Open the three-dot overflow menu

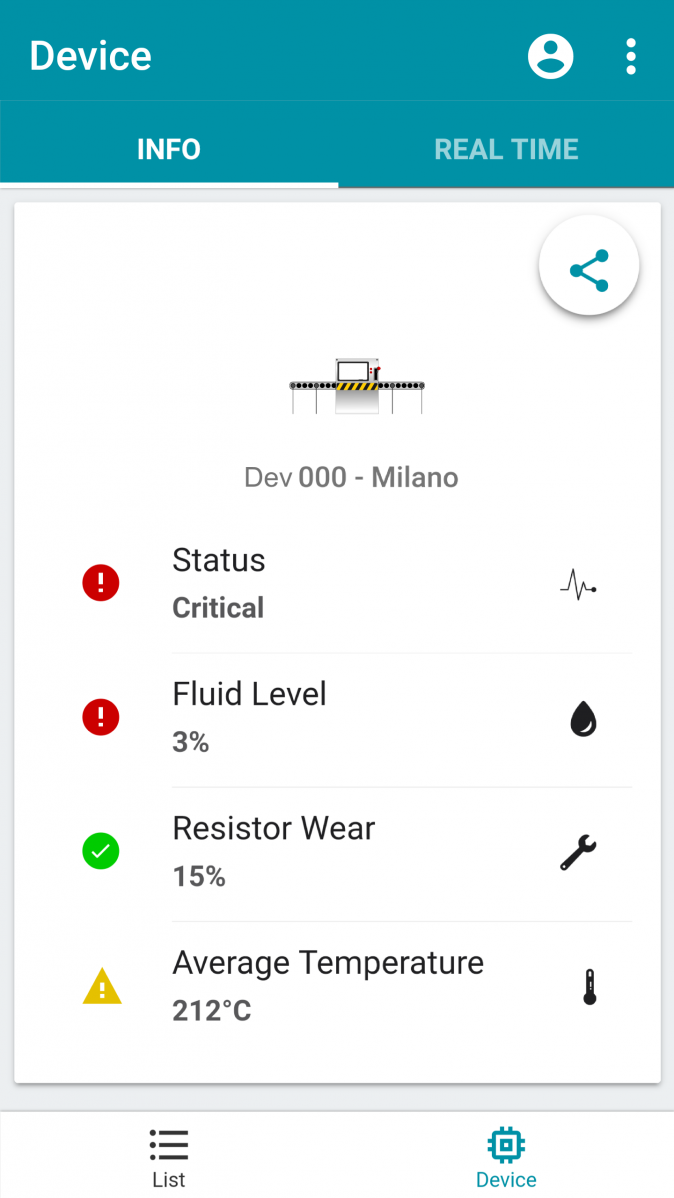(630, 57)
